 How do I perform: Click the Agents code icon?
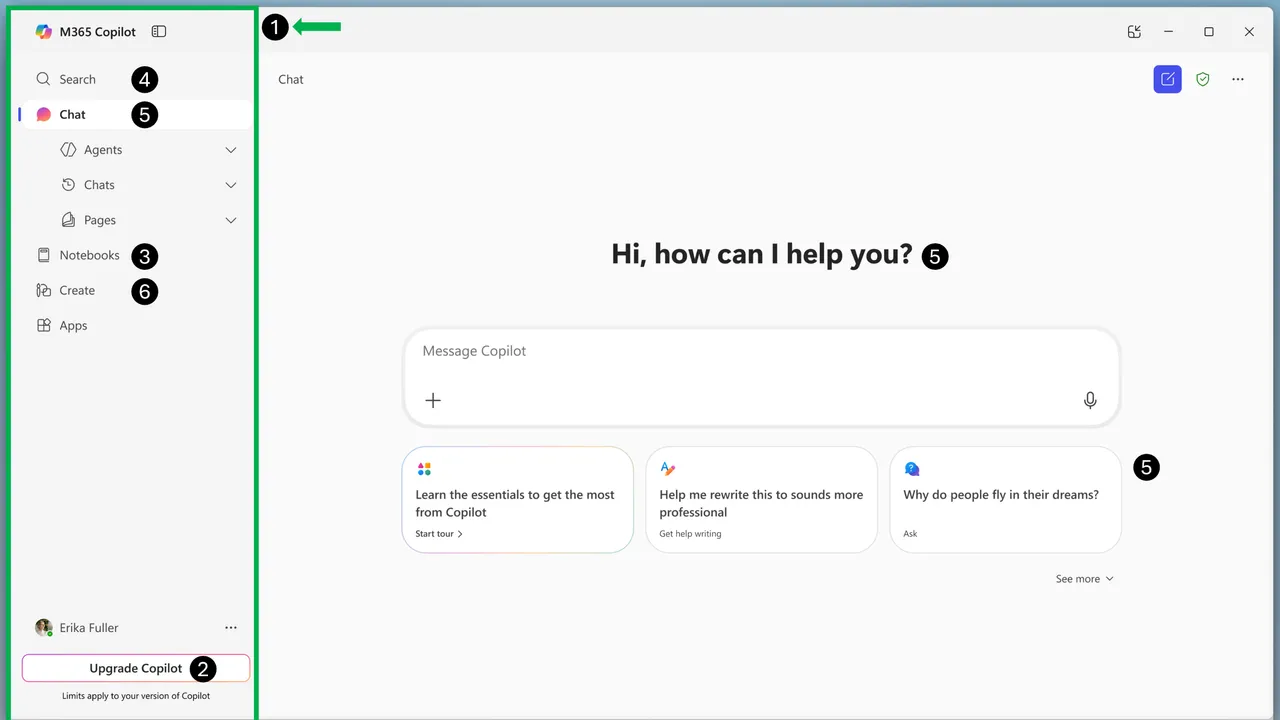pyautogui.click(x=68, y=150)
